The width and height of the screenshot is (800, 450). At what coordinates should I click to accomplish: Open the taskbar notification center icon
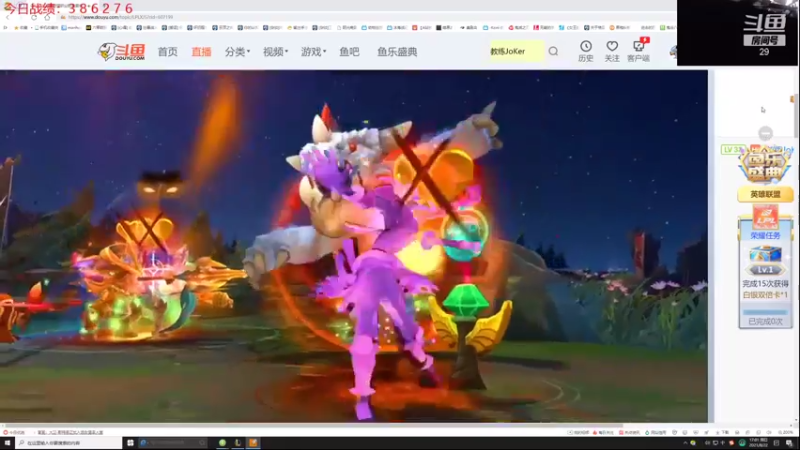point(789,443)
